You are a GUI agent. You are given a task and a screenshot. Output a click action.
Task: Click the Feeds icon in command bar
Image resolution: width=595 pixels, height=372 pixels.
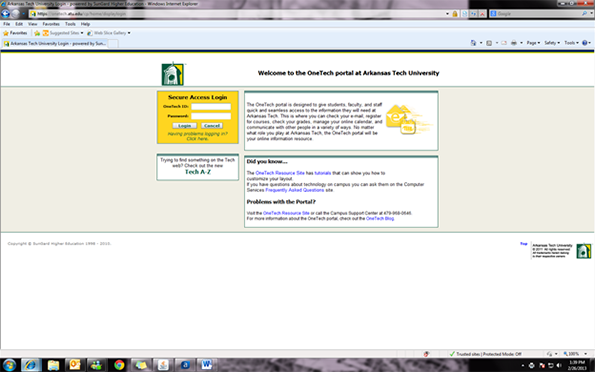tap(489, 43)
